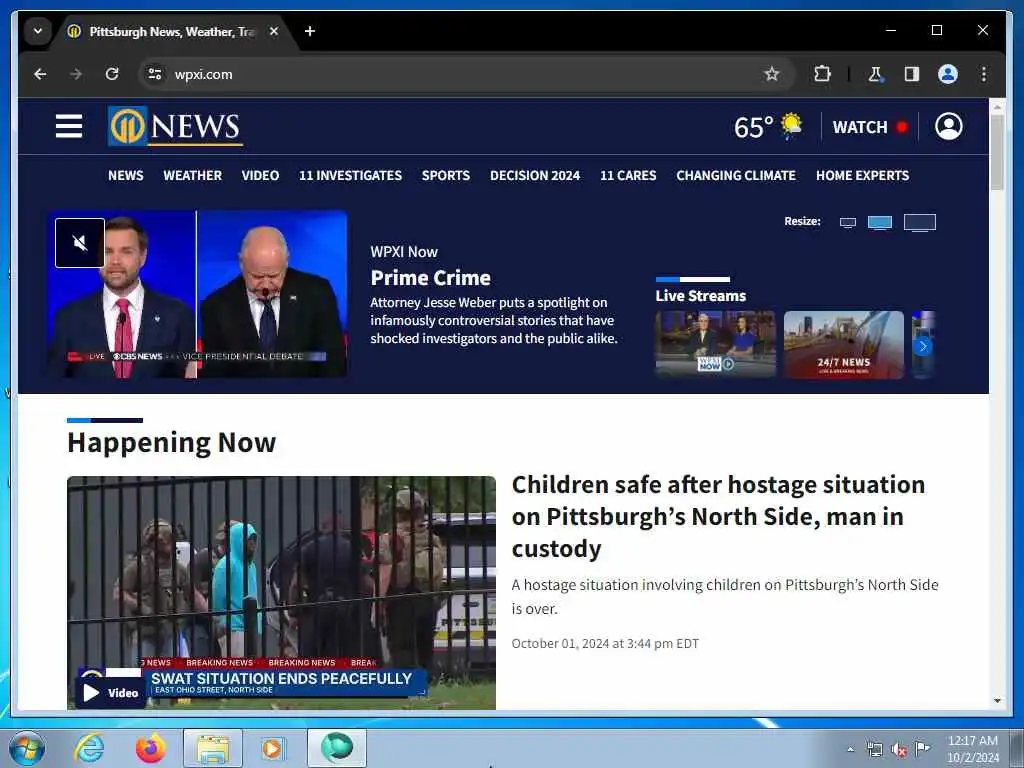Open the DECISION 2024 section
The height and width of the screenshot is (768, 1024).
[535, 176]
